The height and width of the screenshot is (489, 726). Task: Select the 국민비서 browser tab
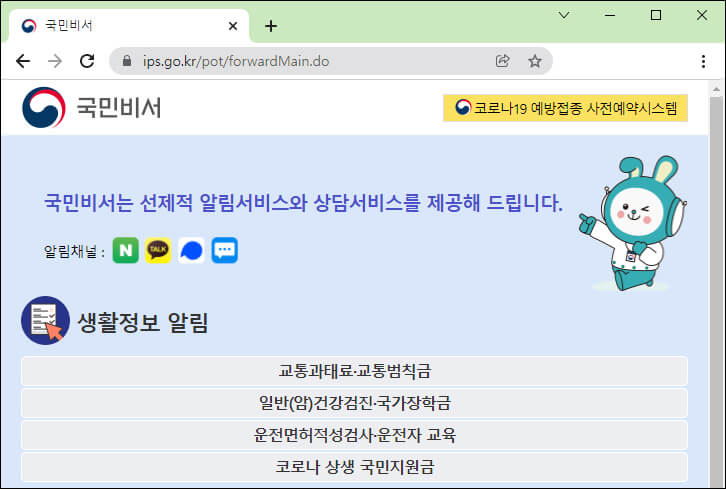click(x=127, y=25)
